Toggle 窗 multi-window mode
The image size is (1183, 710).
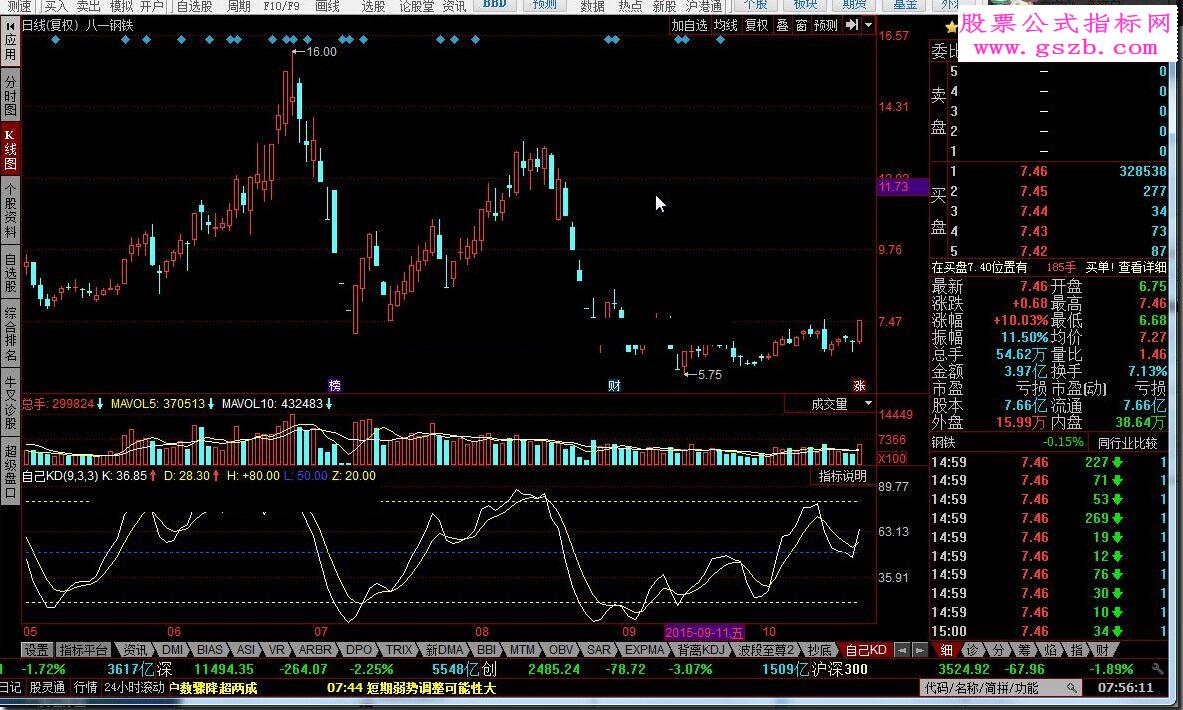(x=801, y=25)
